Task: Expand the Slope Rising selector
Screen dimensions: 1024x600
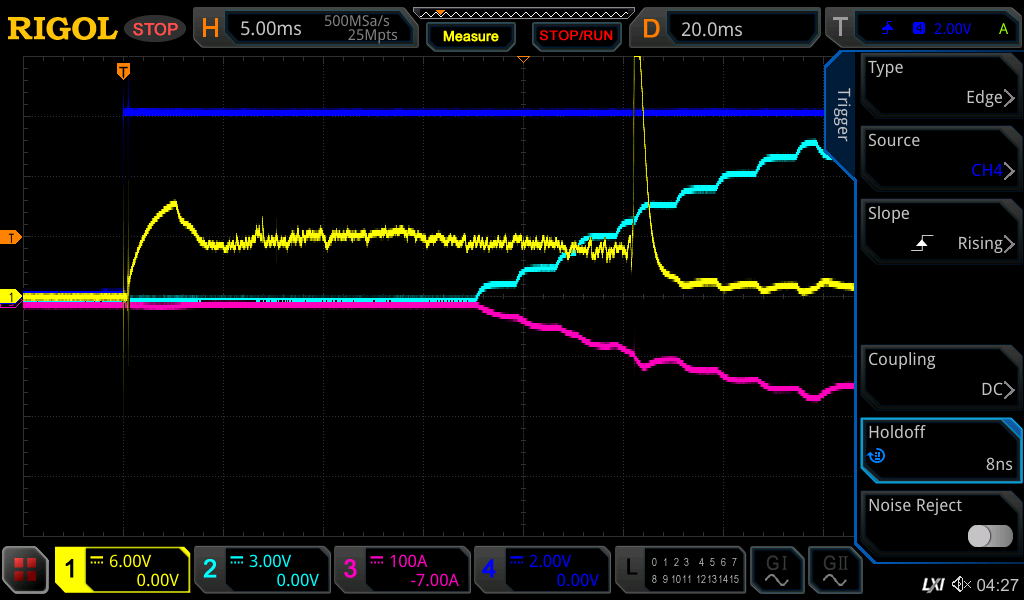Action: (x=938, y=230)
